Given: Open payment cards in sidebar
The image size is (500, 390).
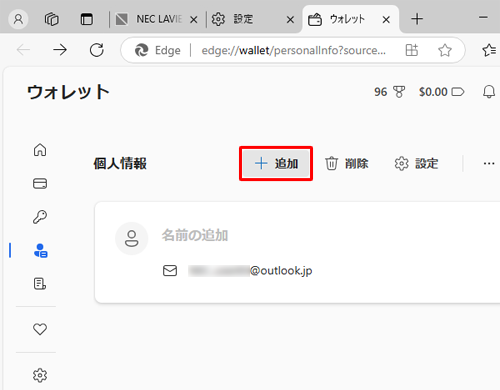Looking at the screenshot, I should (40, 183).
